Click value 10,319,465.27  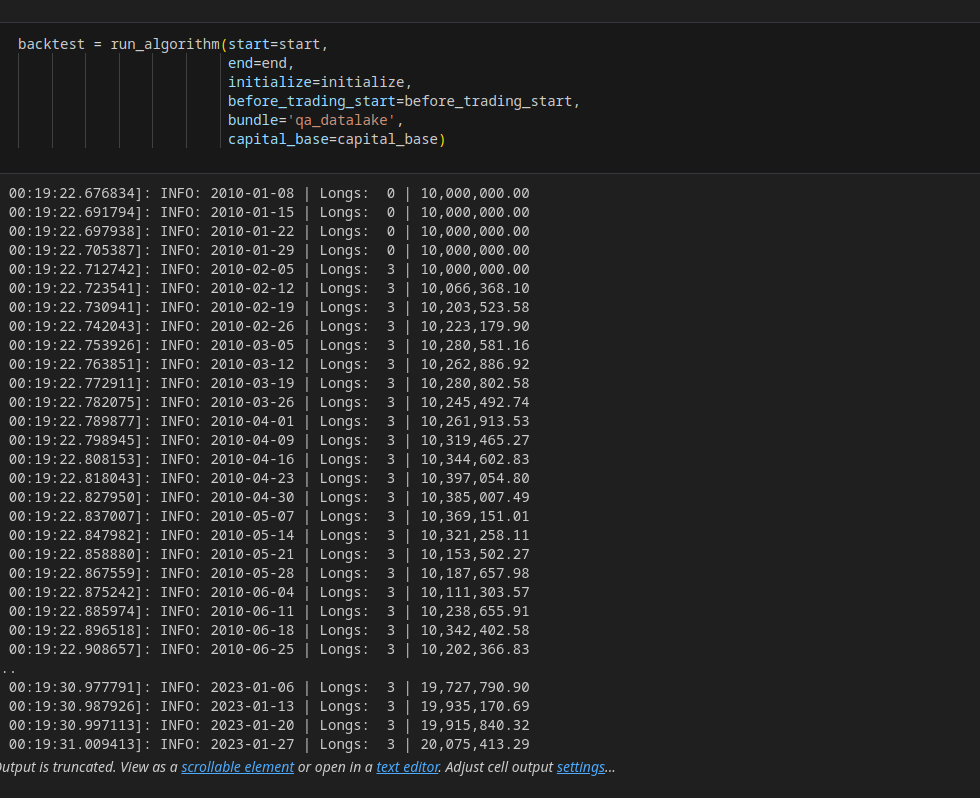(x=475, y=441)
